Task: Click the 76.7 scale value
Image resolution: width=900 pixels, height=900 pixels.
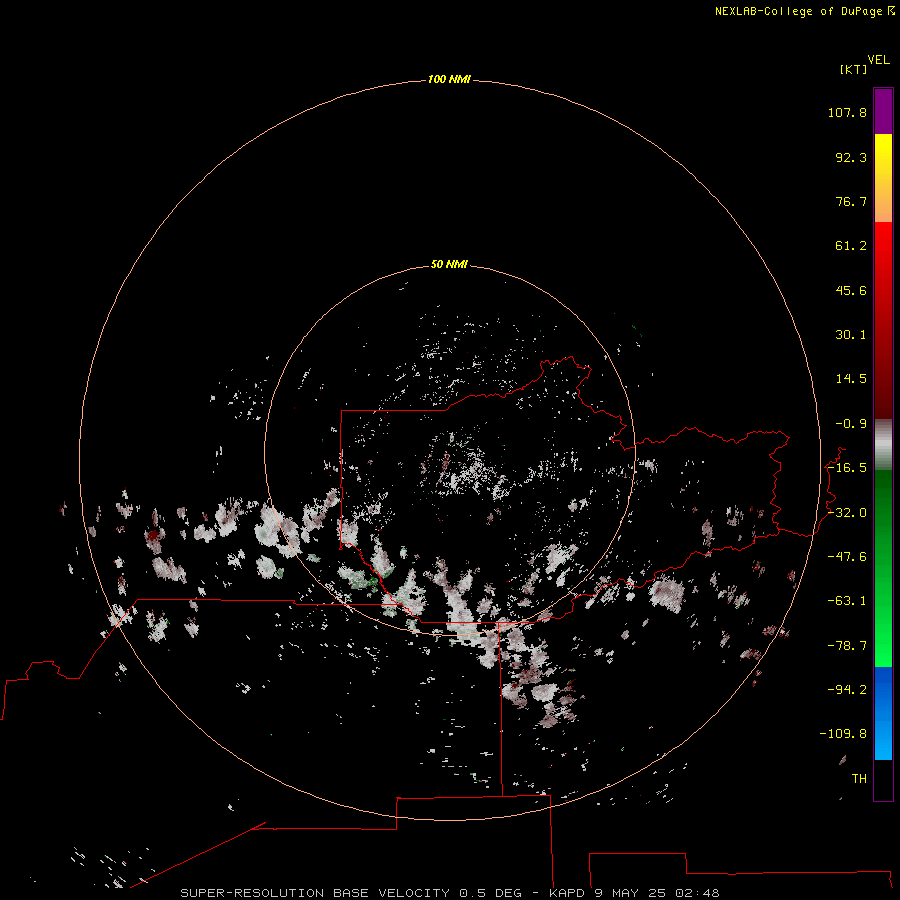Action: (x=851, y=201)
